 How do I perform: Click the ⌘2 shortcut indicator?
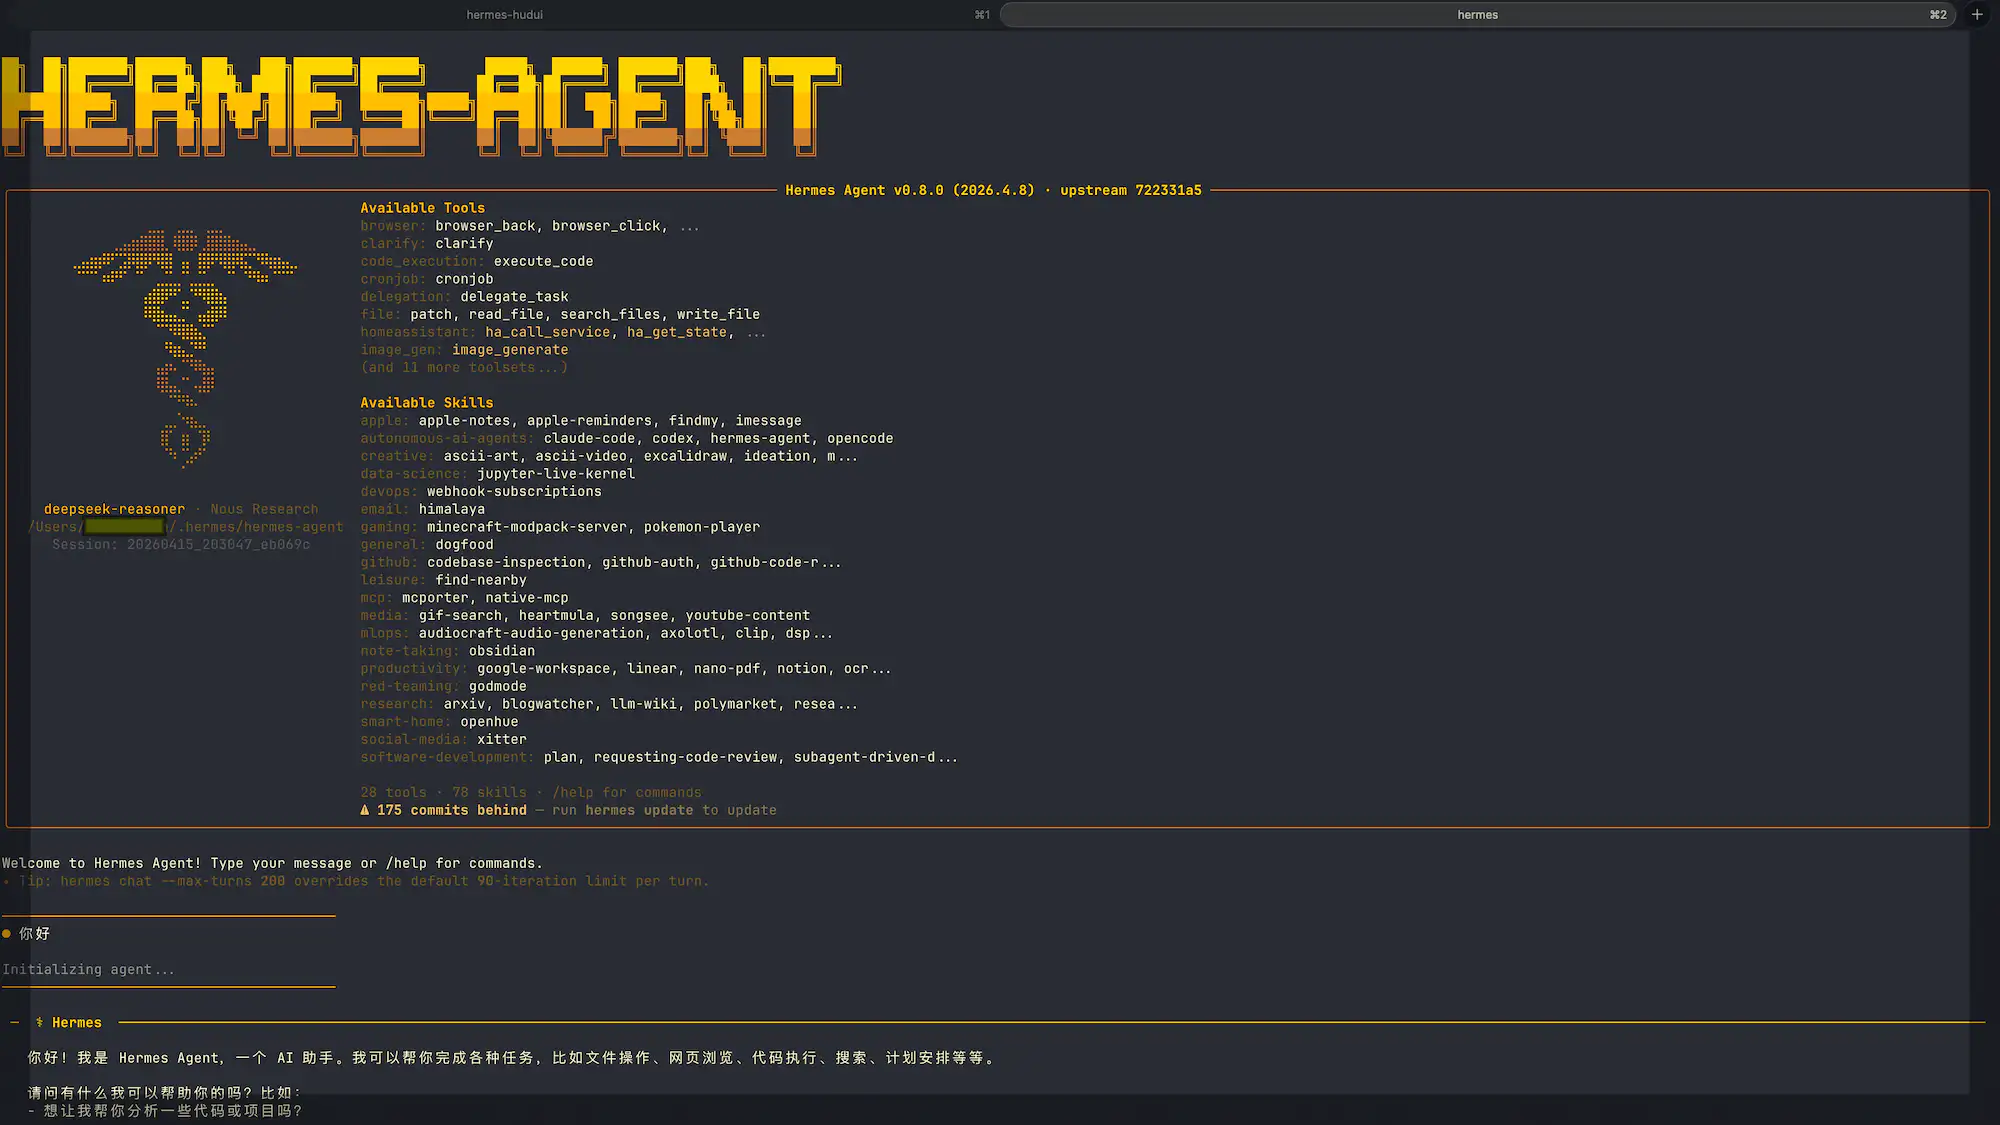coord(1938,15)
